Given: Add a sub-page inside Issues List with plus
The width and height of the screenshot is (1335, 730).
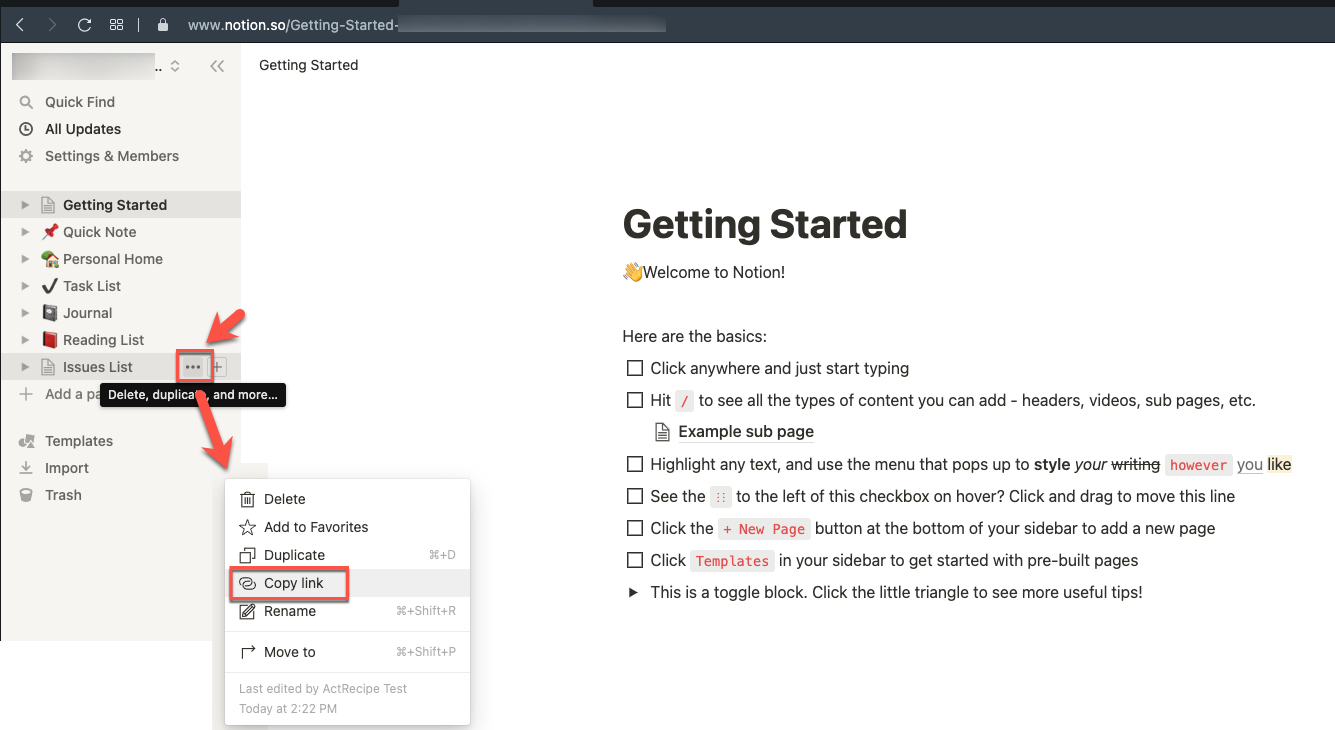Looking at the screenshot, I should pyautogui.click(x=219, y=367).
